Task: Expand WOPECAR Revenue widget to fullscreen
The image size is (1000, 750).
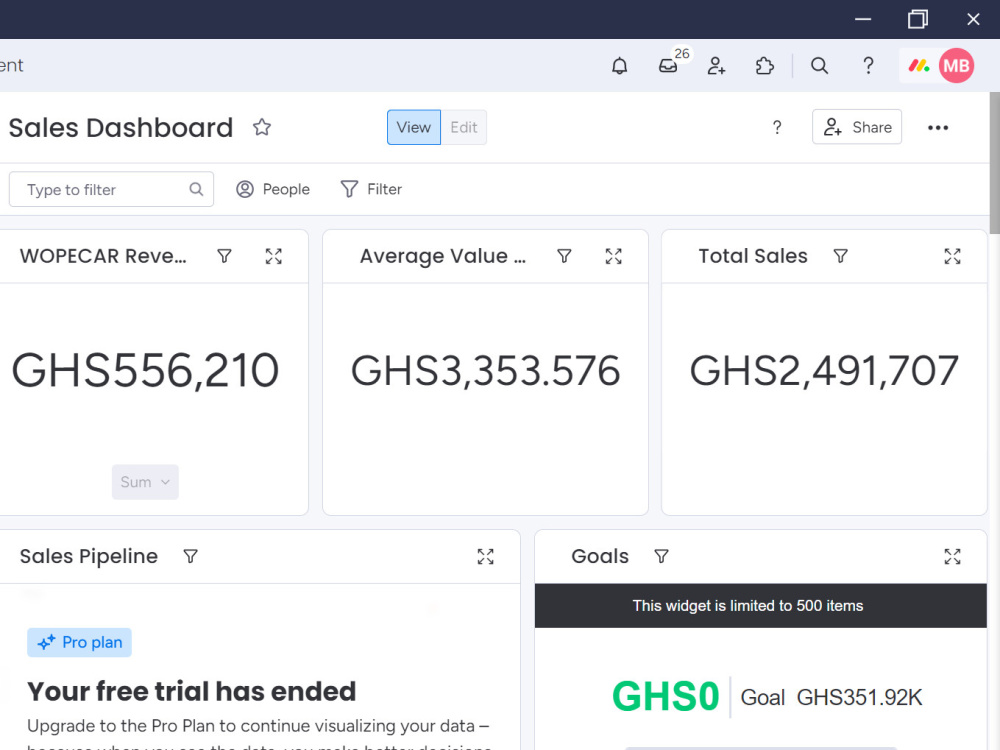Action: [274, 256]
